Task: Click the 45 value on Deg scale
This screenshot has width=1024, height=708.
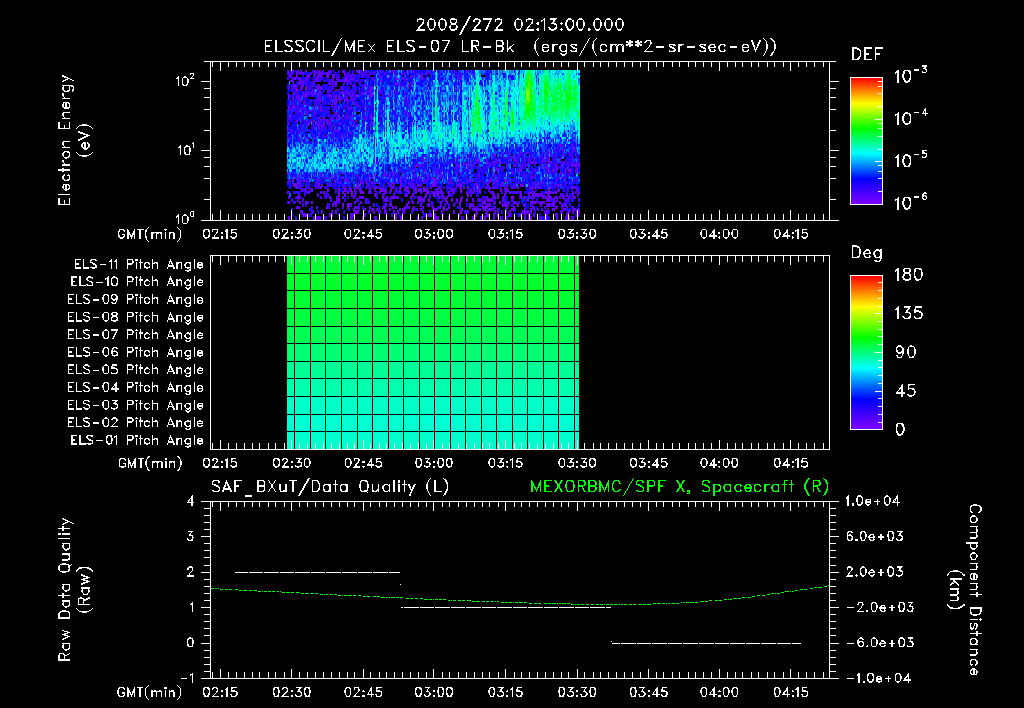Action: point(905,391)
